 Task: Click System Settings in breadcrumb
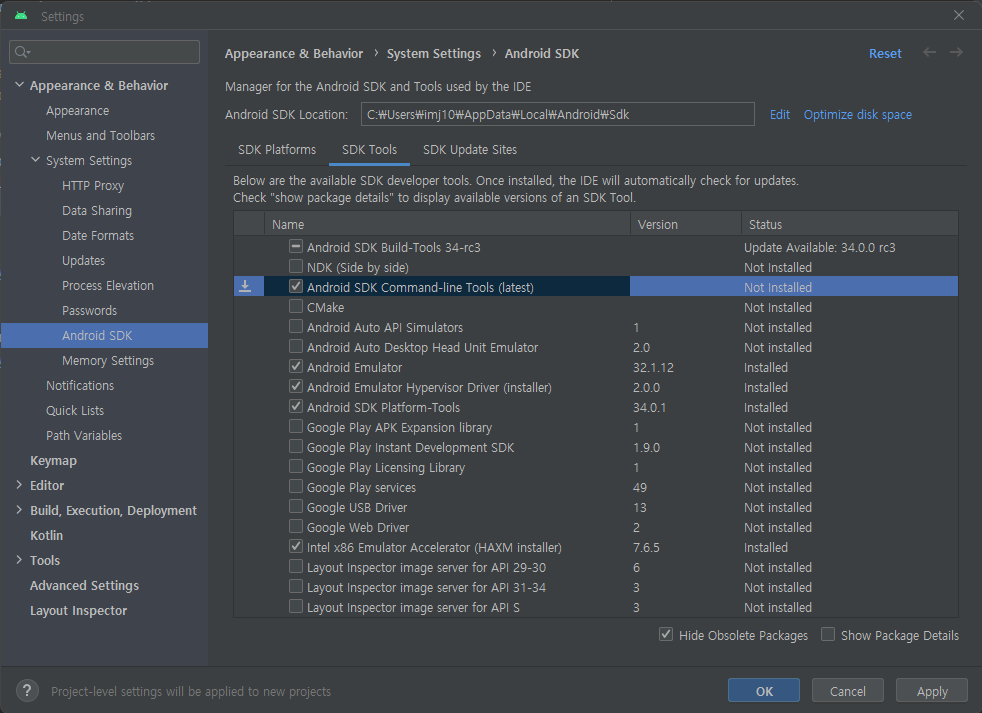433,54
